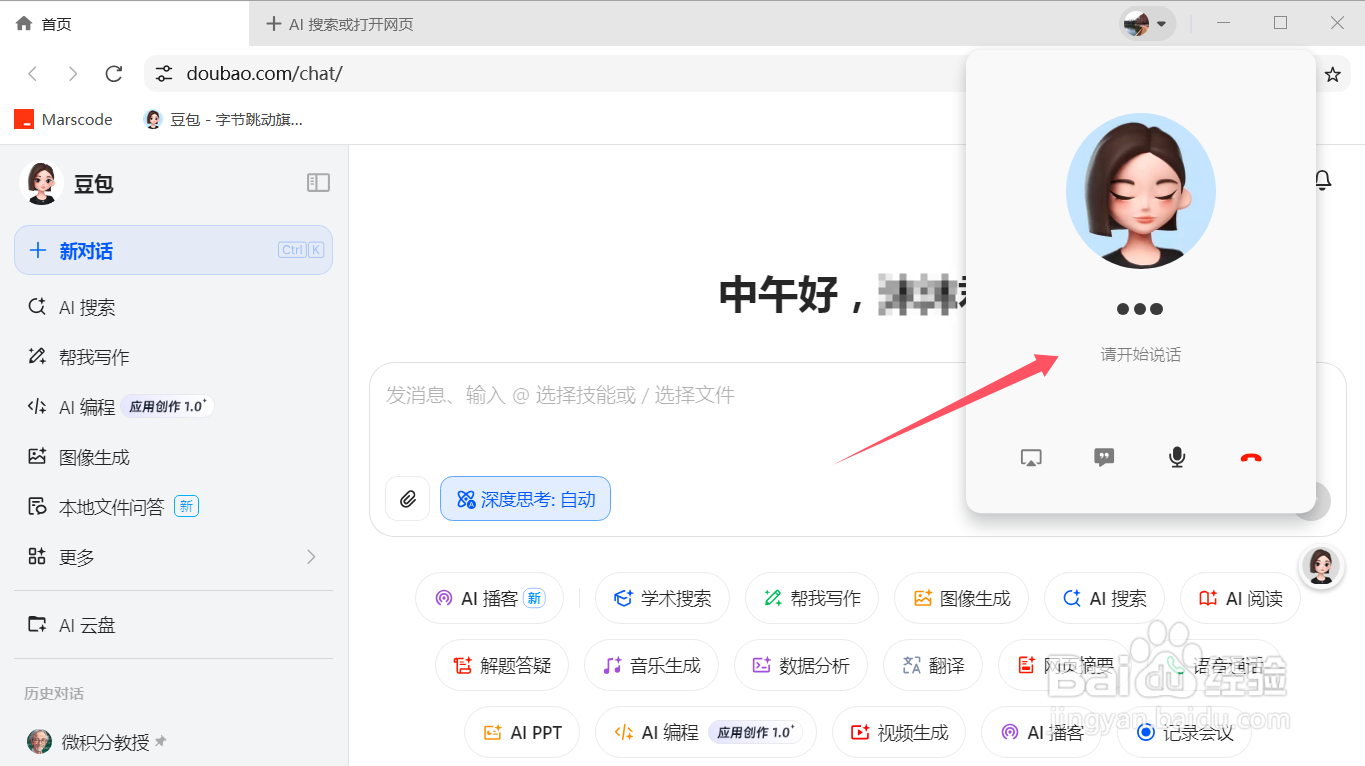Select the 解题答疑 skill chip
Screen dimensions: 1365x766
pyautogui.click(x=502, y=665)
